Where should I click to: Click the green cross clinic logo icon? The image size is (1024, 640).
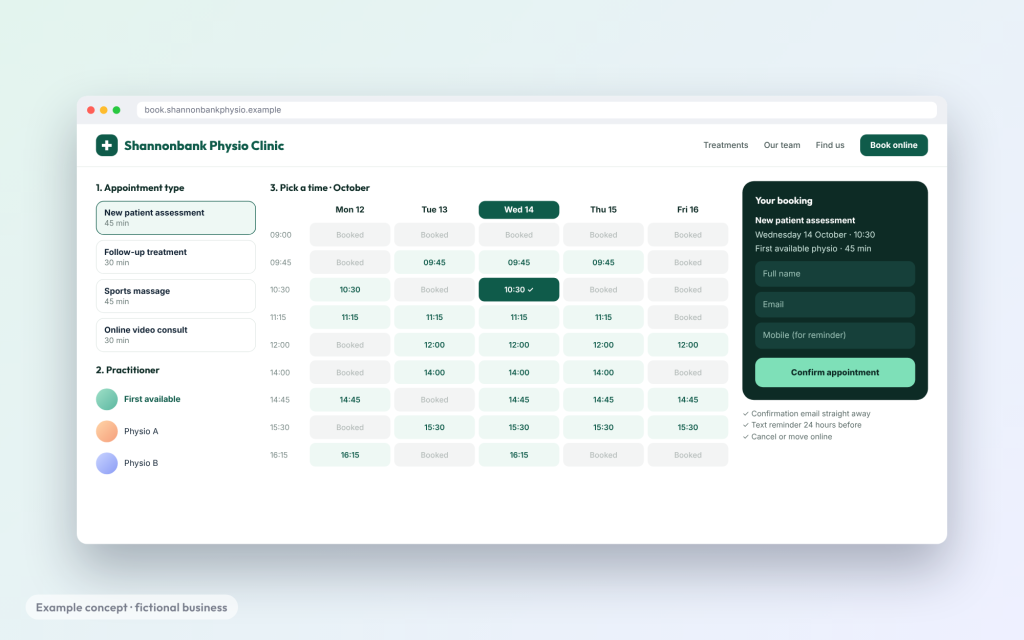tap(106, 145)
